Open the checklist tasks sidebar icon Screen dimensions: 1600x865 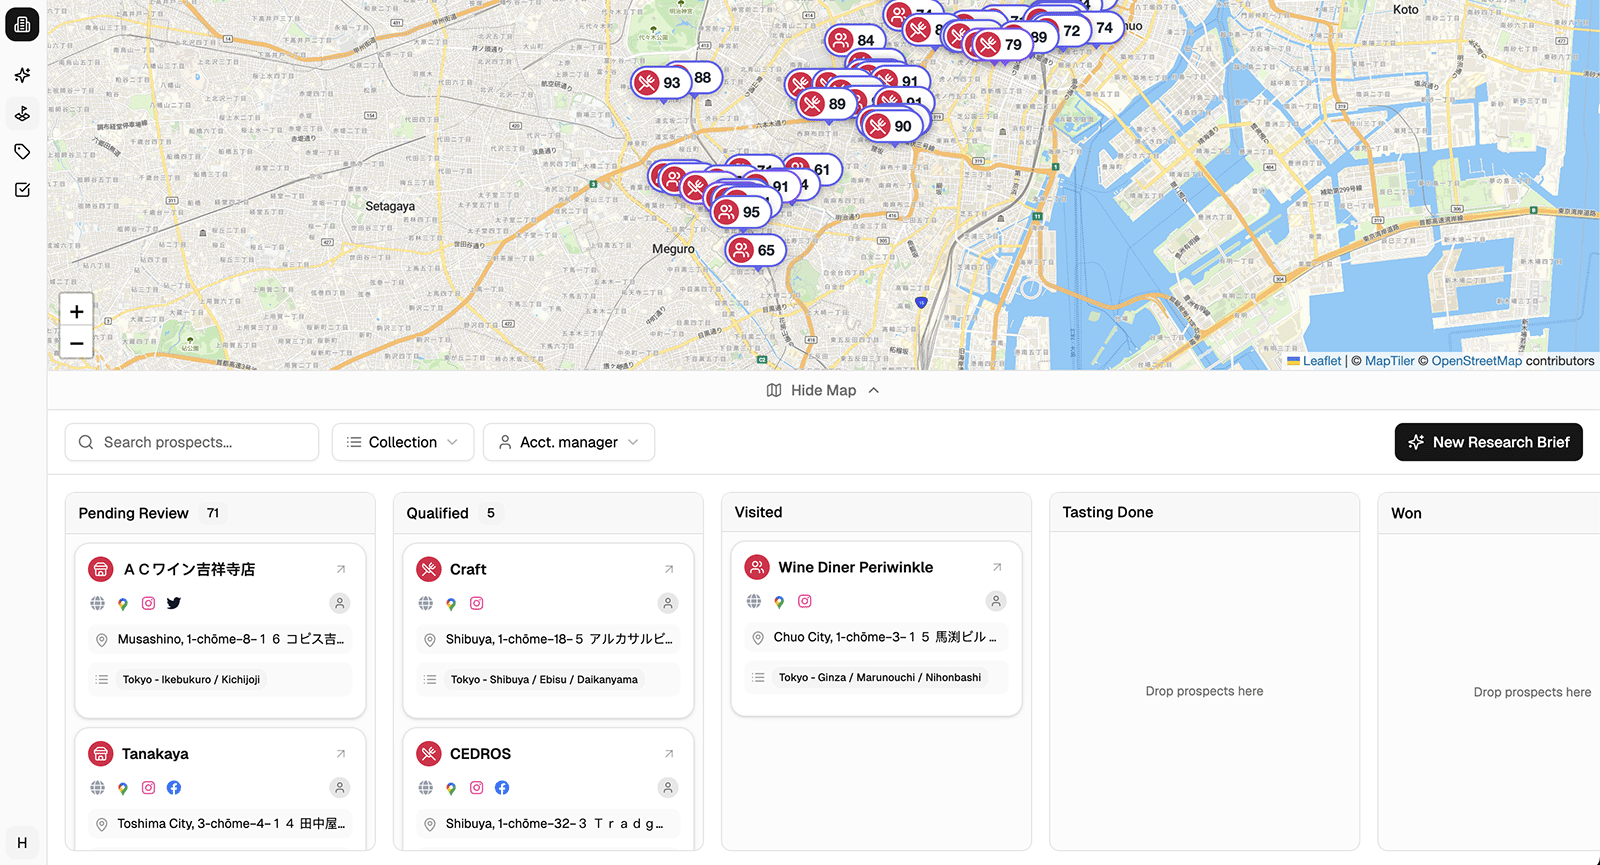[x=22, y=189]
